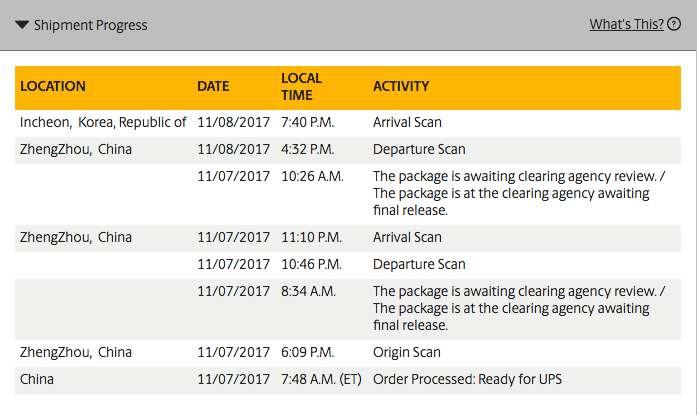The width and height of the screenshot is (699, 415).
Task: Click the 6:09 P.M. time cell
Action: coord(308,353)
